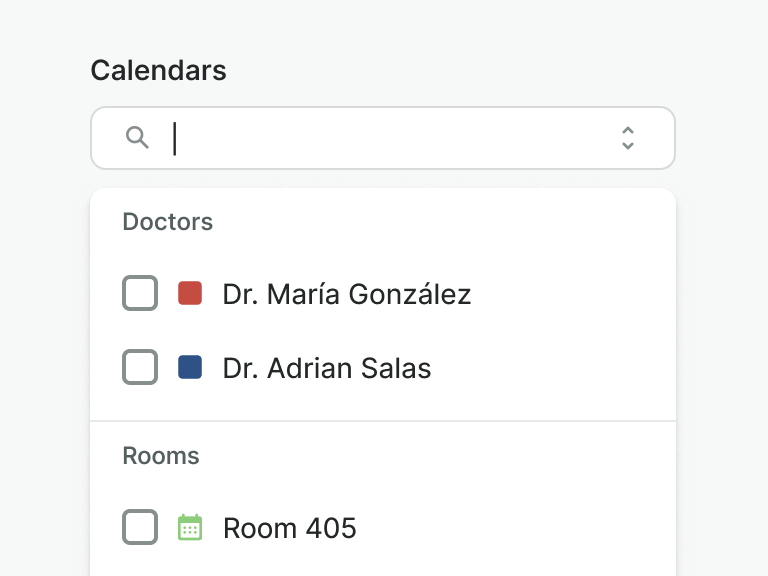
Task: Click the blue square next to Dr. Adrian Salas
Action: (190, 367)
